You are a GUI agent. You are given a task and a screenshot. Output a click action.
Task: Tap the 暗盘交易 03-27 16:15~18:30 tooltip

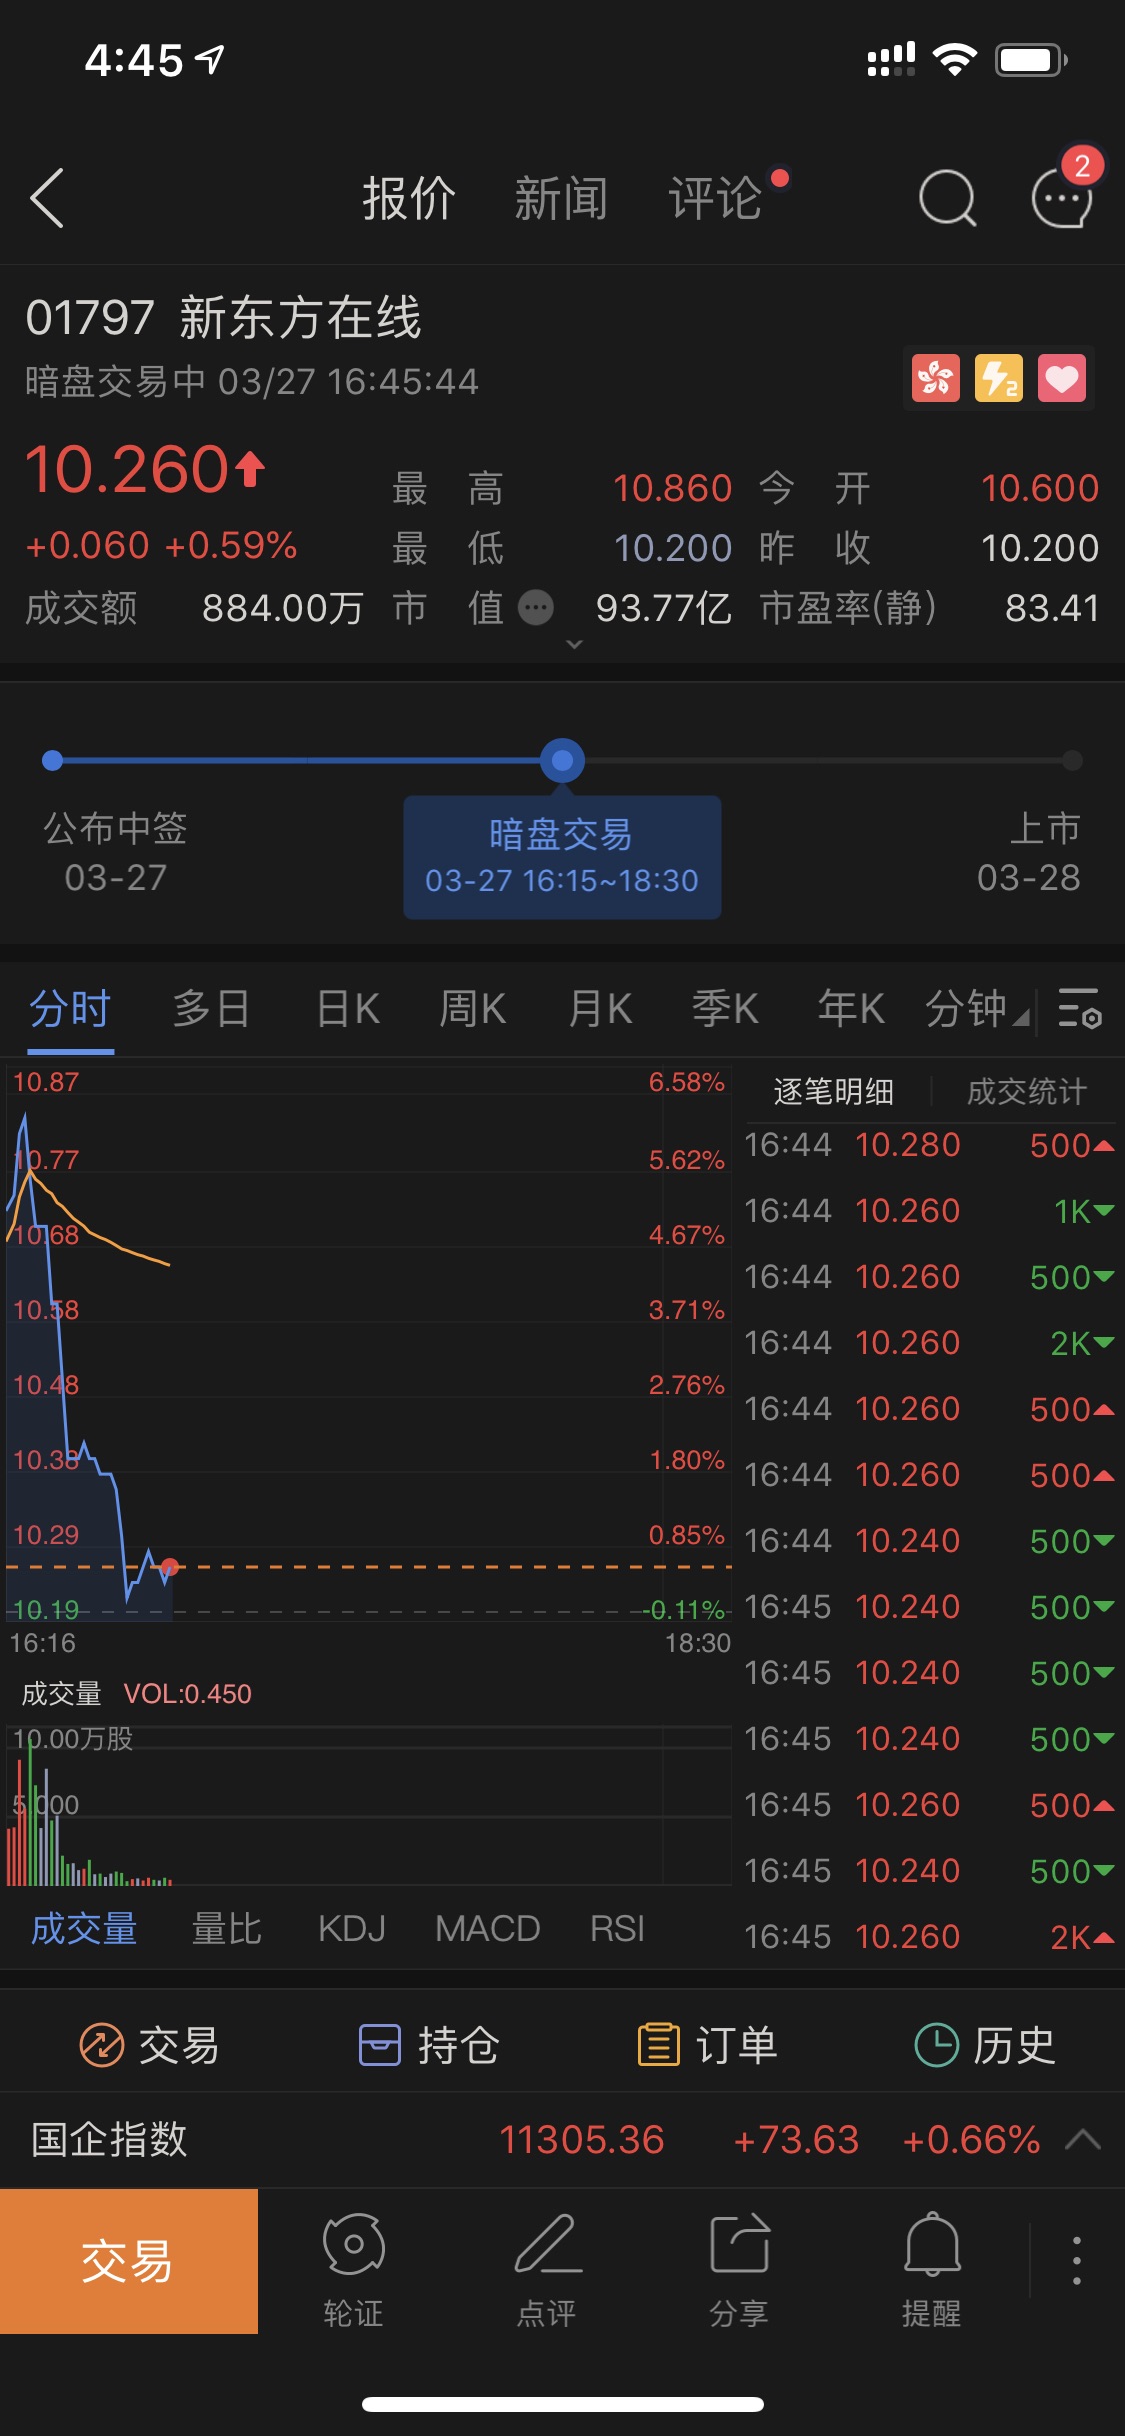point(562,857)
